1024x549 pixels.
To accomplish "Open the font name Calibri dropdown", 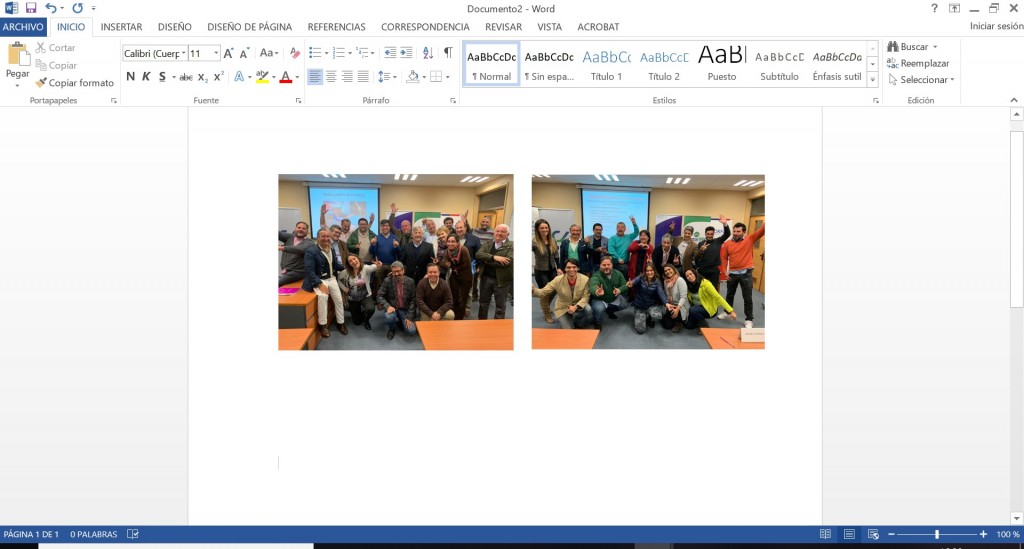I will 155,53.
